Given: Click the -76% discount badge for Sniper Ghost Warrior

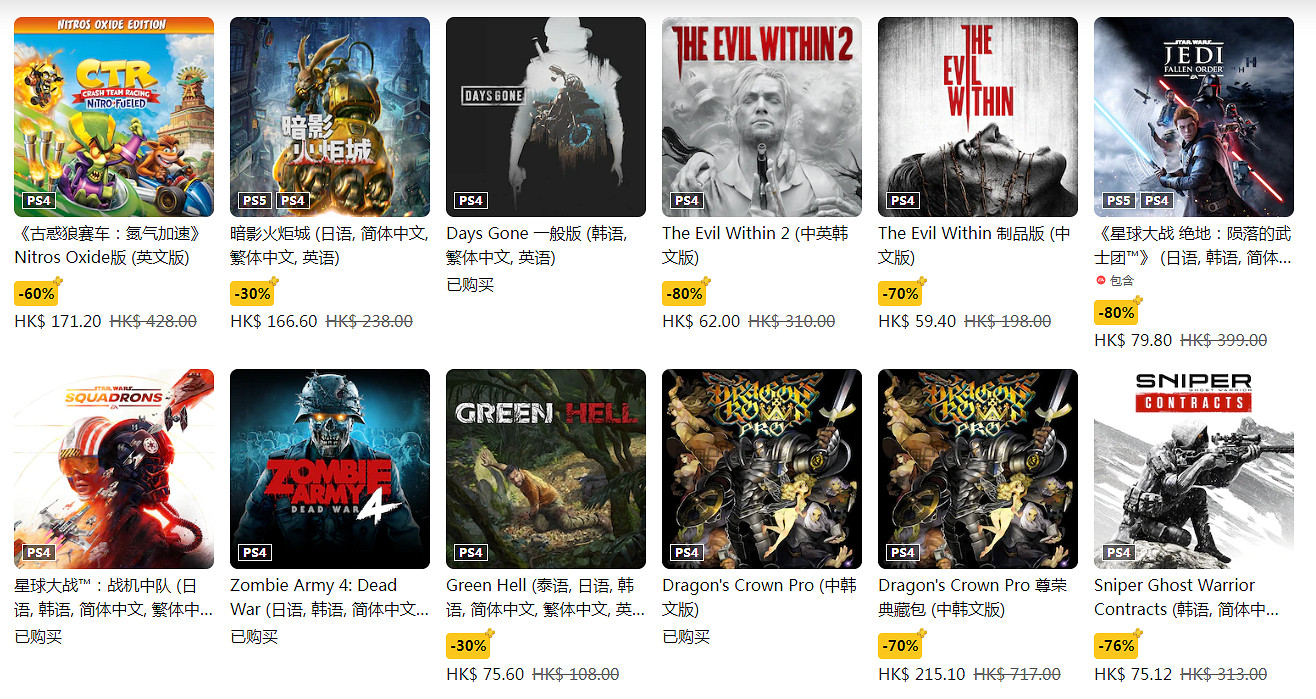Looking at the screenshot, I should coord(1115,645).
